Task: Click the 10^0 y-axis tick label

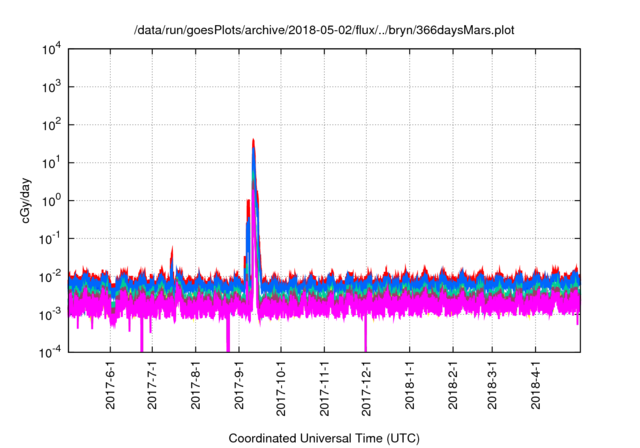Action: click(51, 200)
